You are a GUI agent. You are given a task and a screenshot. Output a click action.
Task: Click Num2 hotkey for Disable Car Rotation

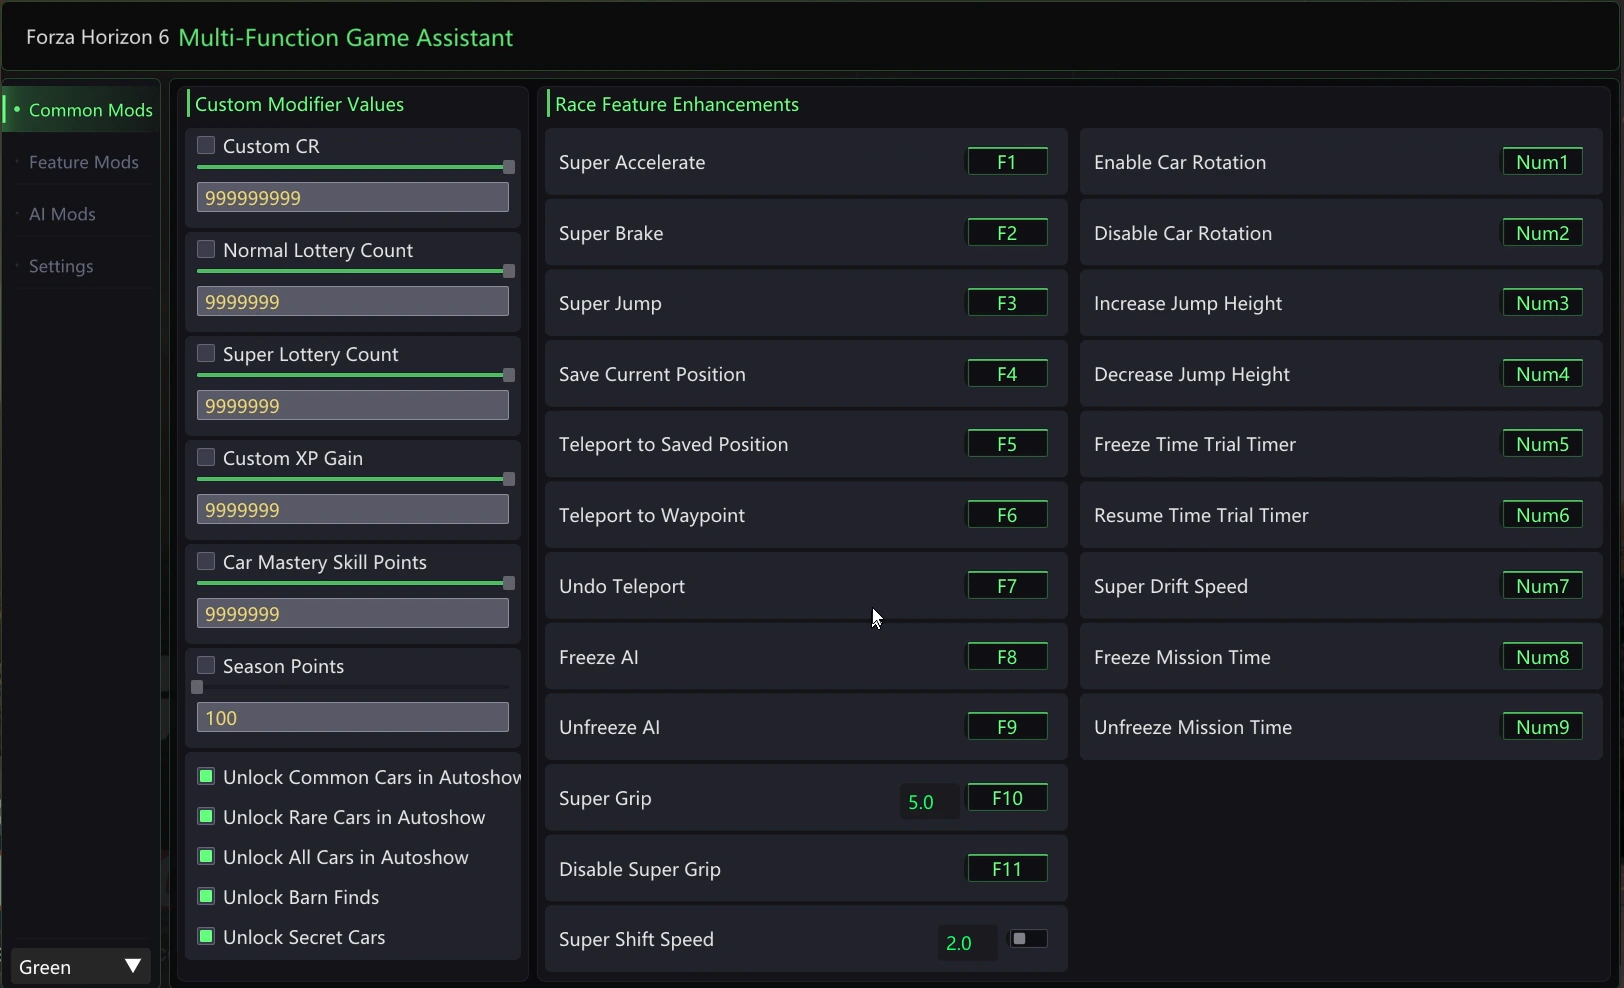coord(1542,233)
